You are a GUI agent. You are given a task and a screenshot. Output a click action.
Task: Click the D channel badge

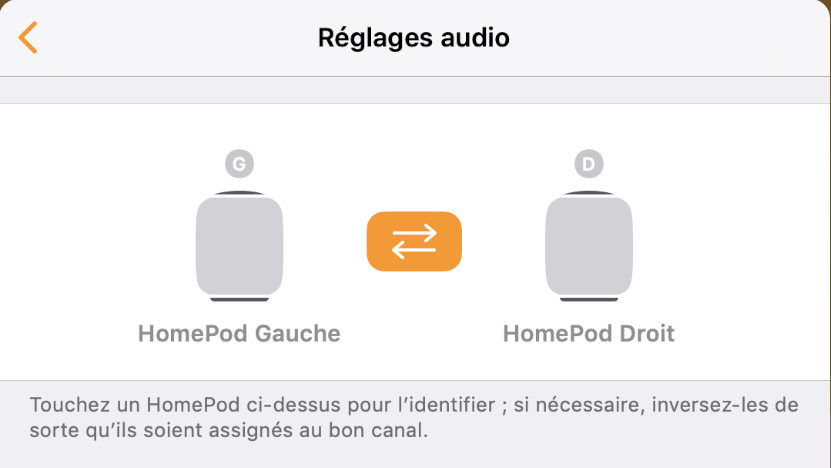[589, 163]
